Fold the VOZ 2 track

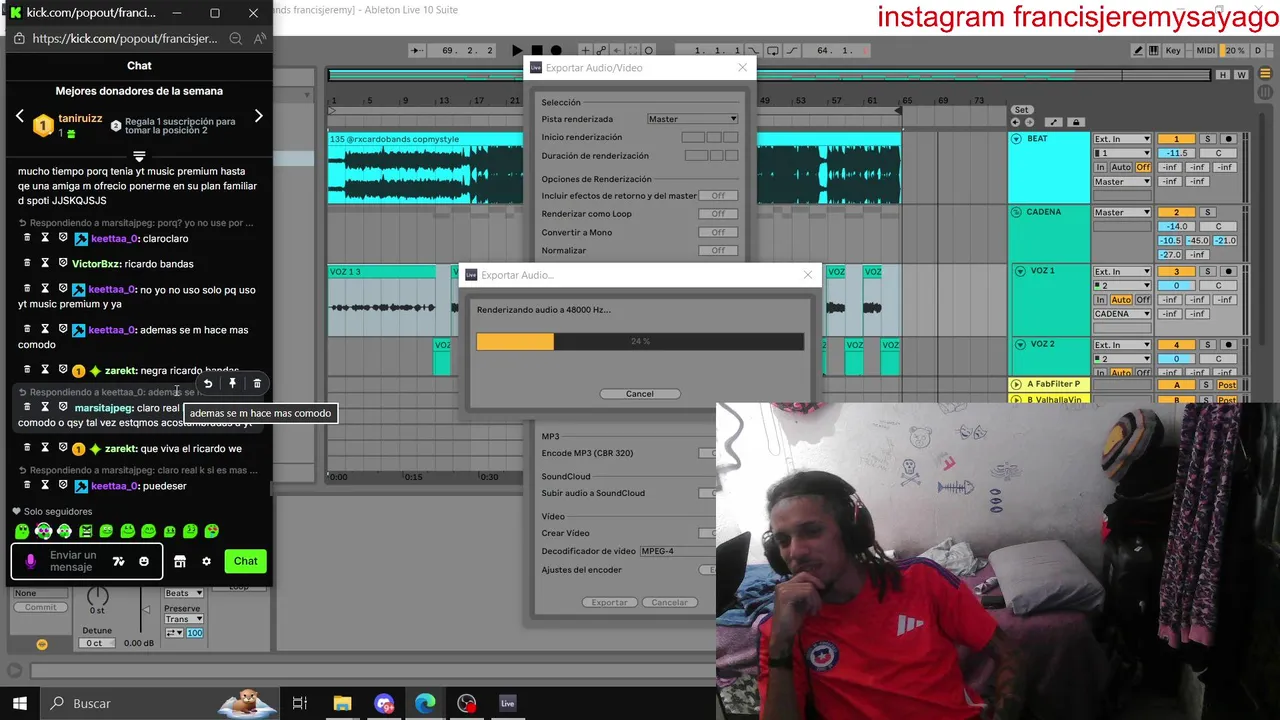(1021, 344)
